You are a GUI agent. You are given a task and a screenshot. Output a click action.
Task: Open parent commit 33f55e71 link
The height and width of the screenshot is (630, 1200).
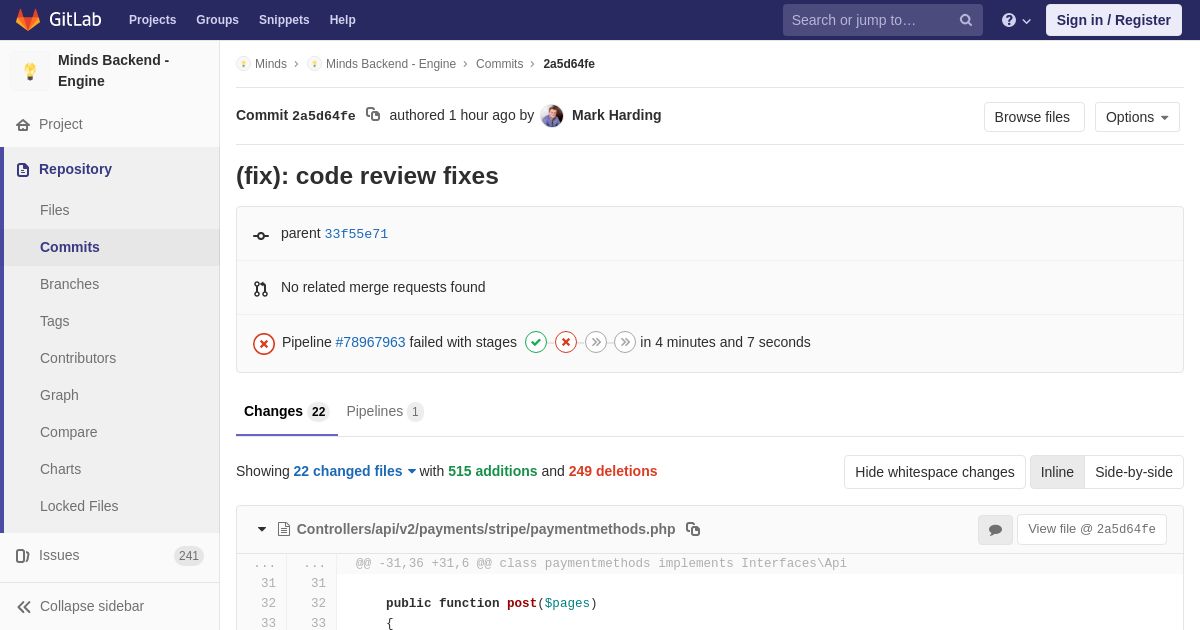click(356, 234)
